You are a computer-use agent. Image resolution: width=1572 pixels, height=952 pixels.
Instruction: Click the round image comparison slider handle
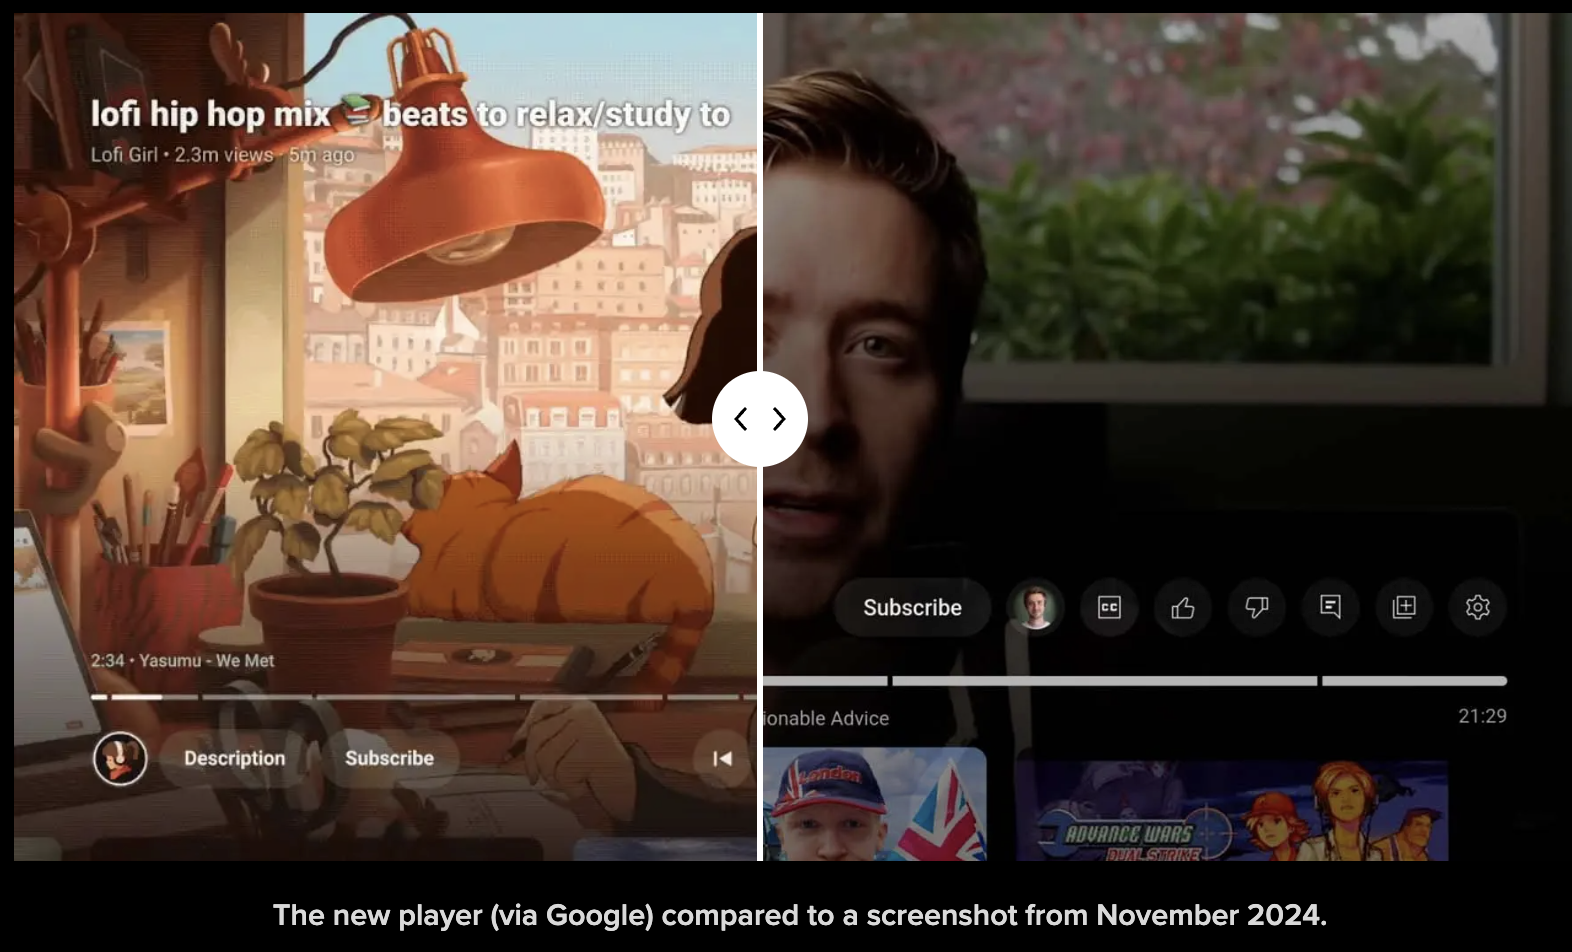pyautogui.click(x=759, y=419)
